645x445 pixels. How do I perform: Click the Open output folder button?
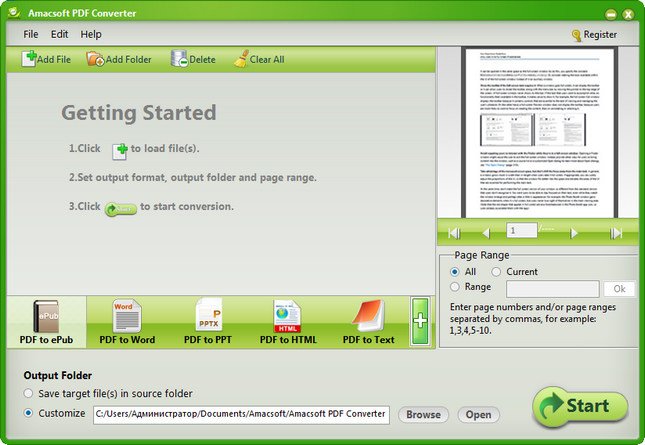(x=478, y=415)
